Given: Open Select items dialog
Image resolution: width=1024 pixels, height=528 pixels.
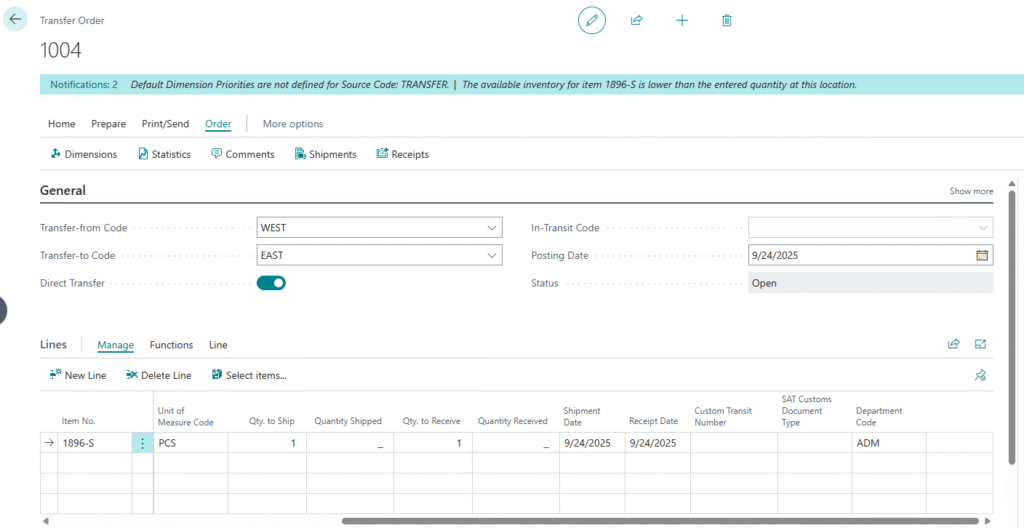Looking at the screenshot, I should click(249, 375).
